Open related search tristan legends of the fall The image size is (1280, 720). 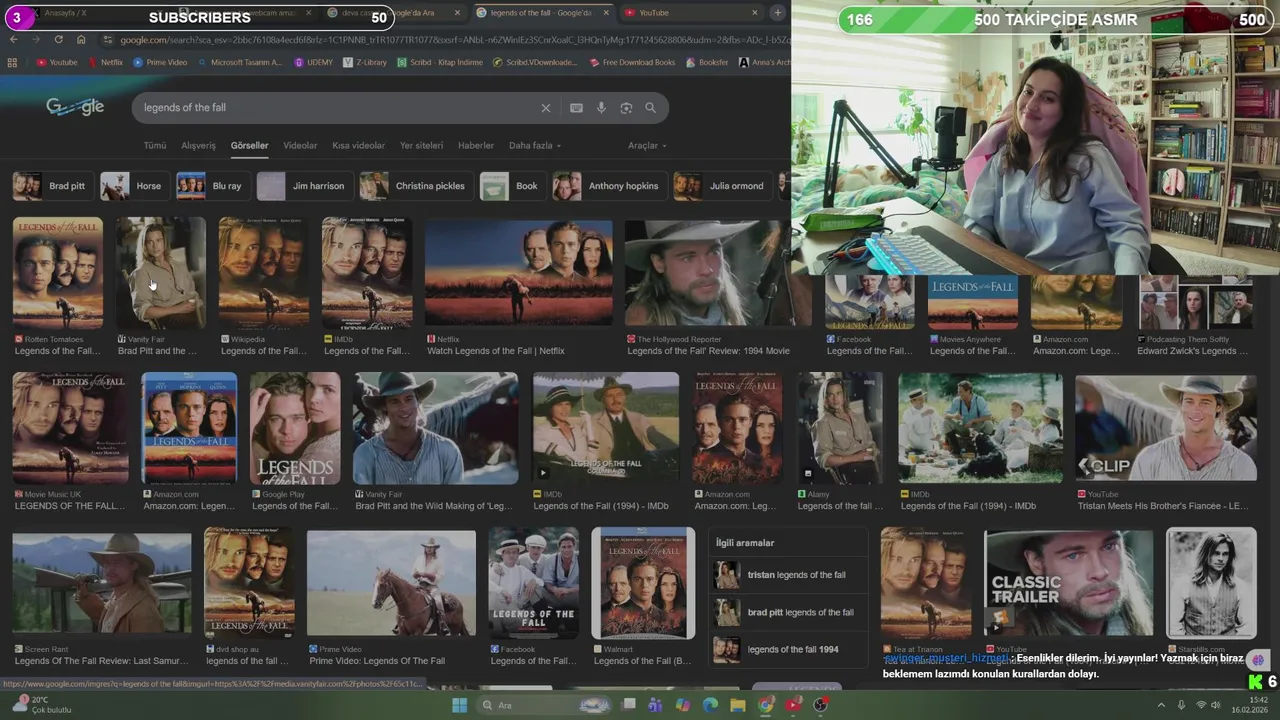tap(788, 575)
